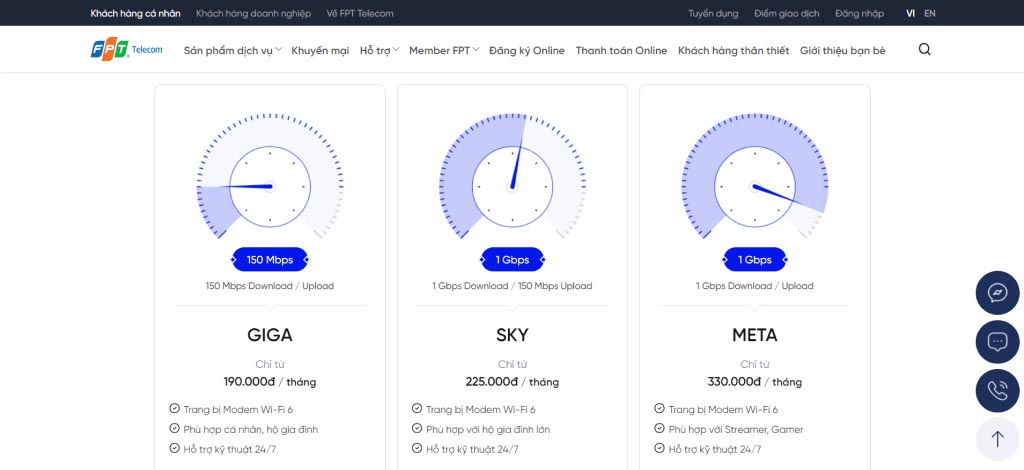Screen dimensions: 1024x470
Task: Open Về FPT Telecom link
Action: pyautogui.click(x=360, y=13)
